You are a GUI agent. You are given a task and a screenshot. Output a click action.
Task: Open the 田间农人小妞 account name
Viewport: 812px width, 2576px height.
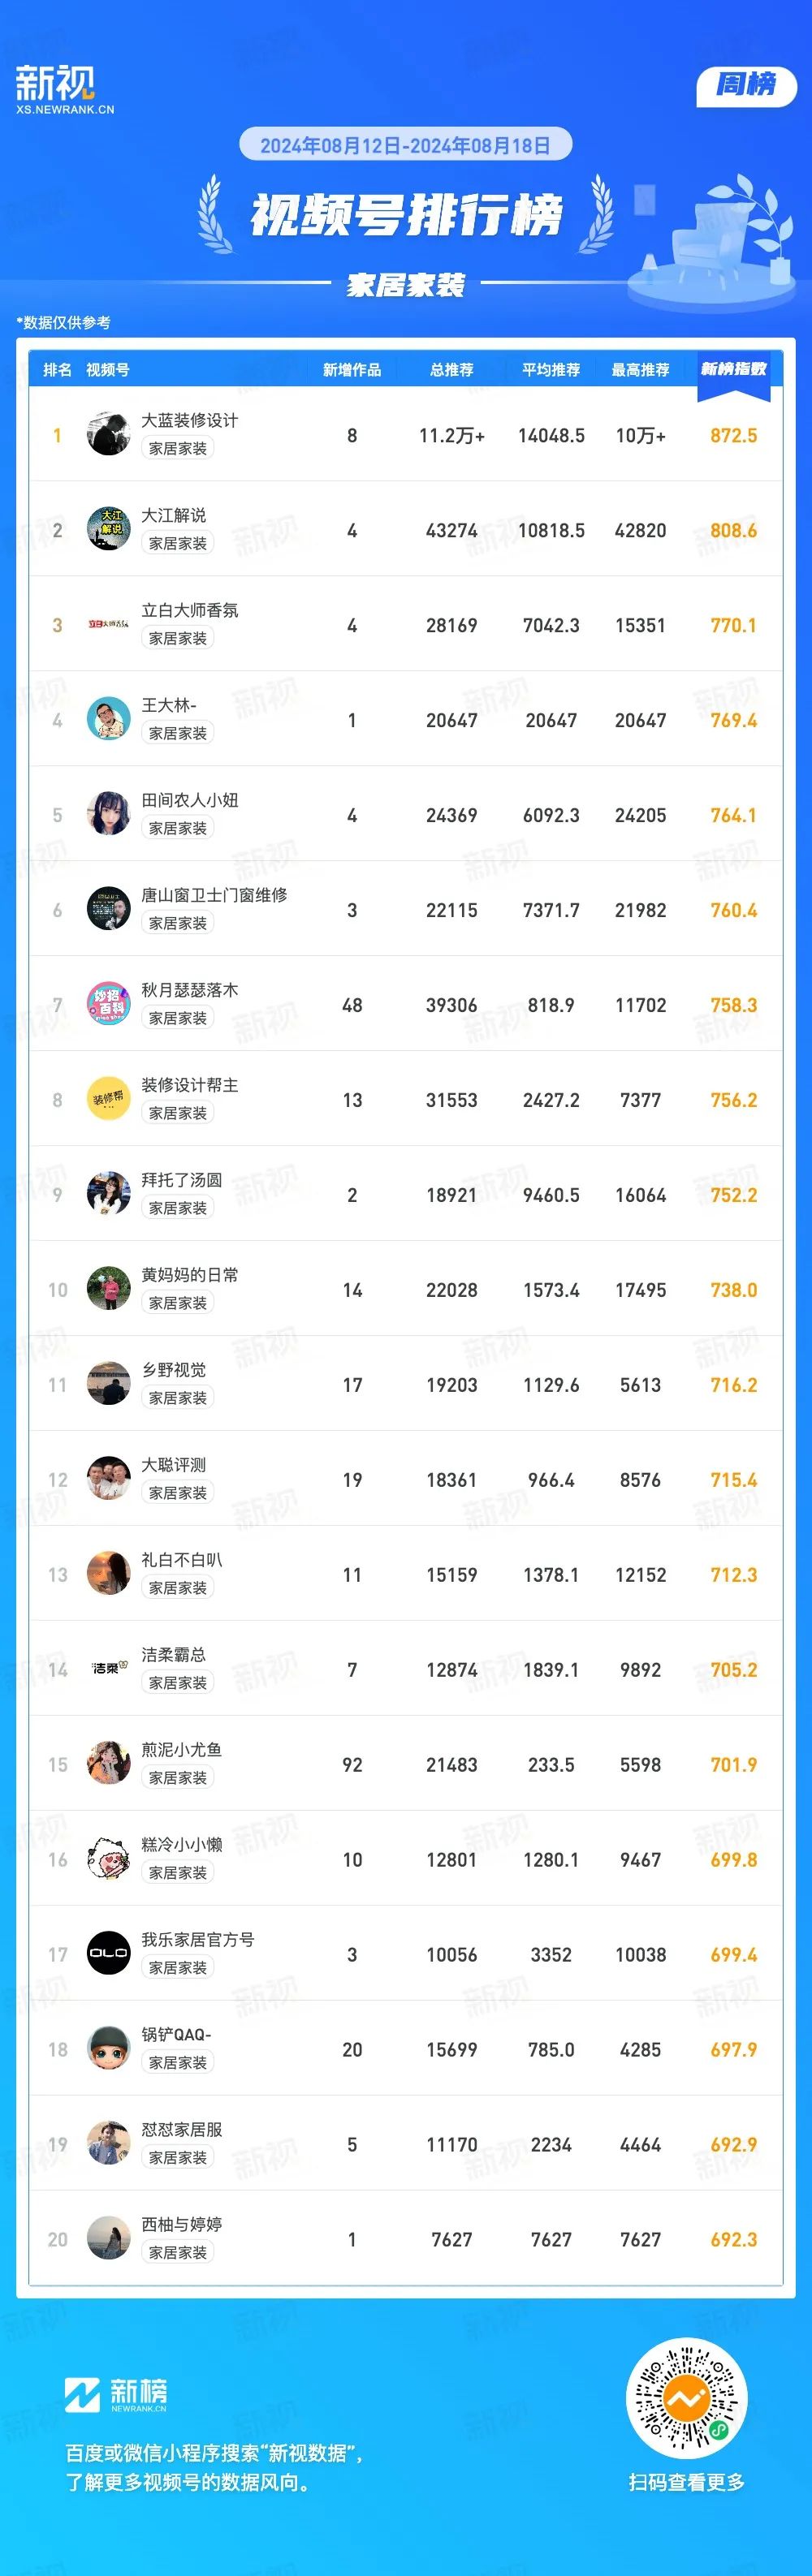tap(190, 800)
